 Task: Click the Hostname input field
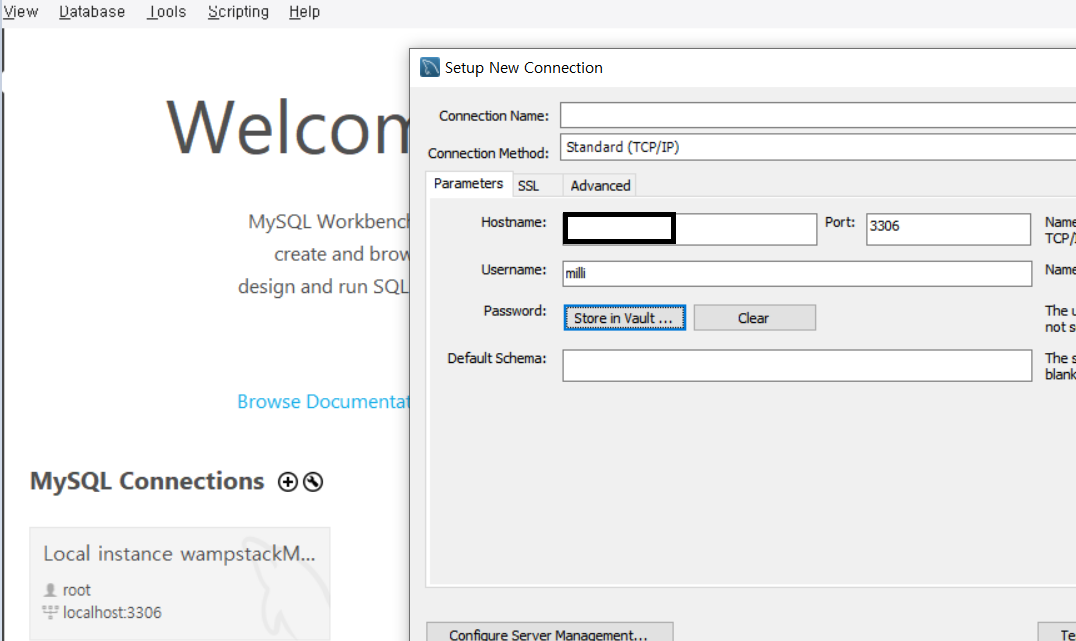[x=690, y=229]
